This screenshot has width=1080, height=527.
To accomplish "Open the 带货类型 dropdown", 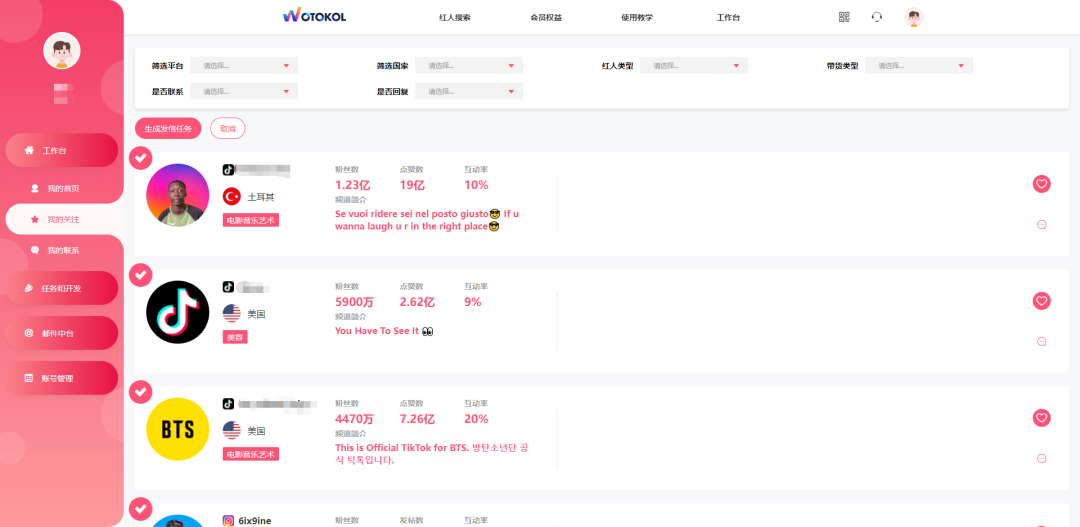I will pos(919,65).
